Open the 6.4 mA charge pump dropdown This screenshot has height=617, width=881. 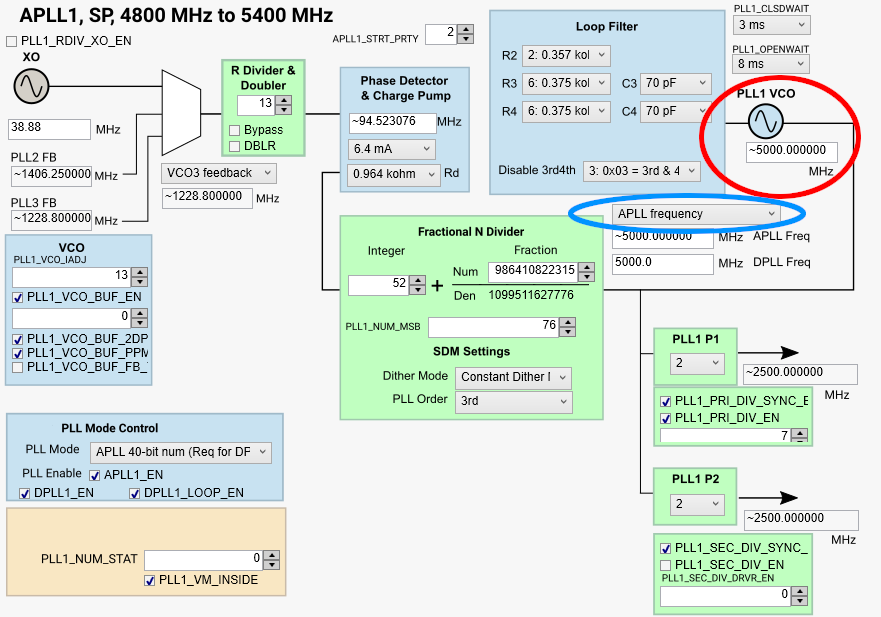click(x=391, y=148)
